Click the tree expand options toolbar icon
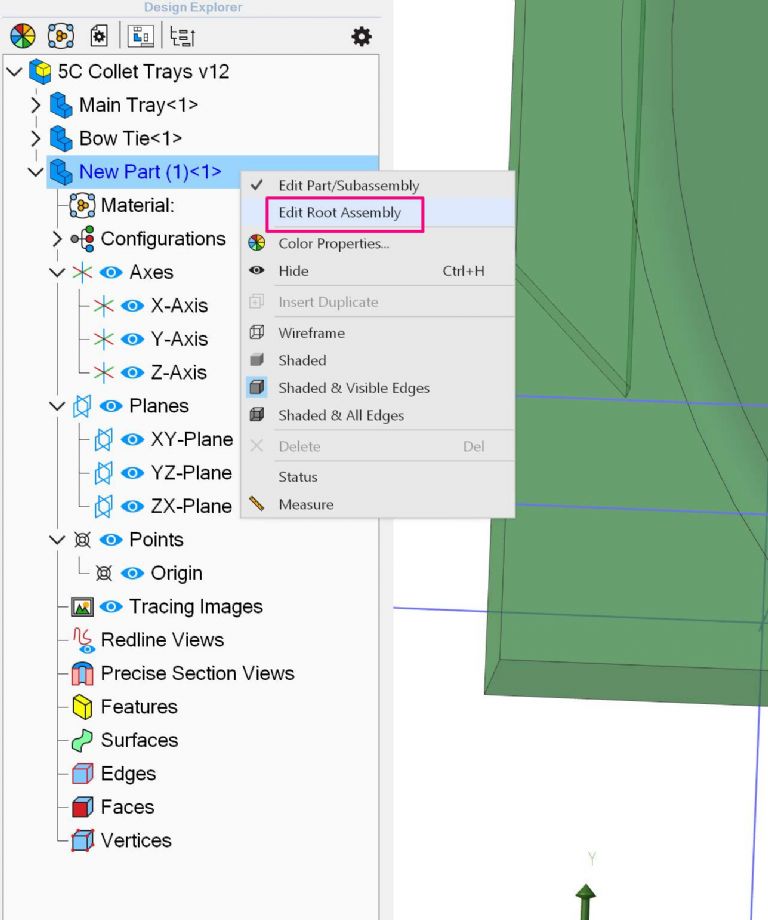The image size is (768, 920). click(x=182, y=36)
